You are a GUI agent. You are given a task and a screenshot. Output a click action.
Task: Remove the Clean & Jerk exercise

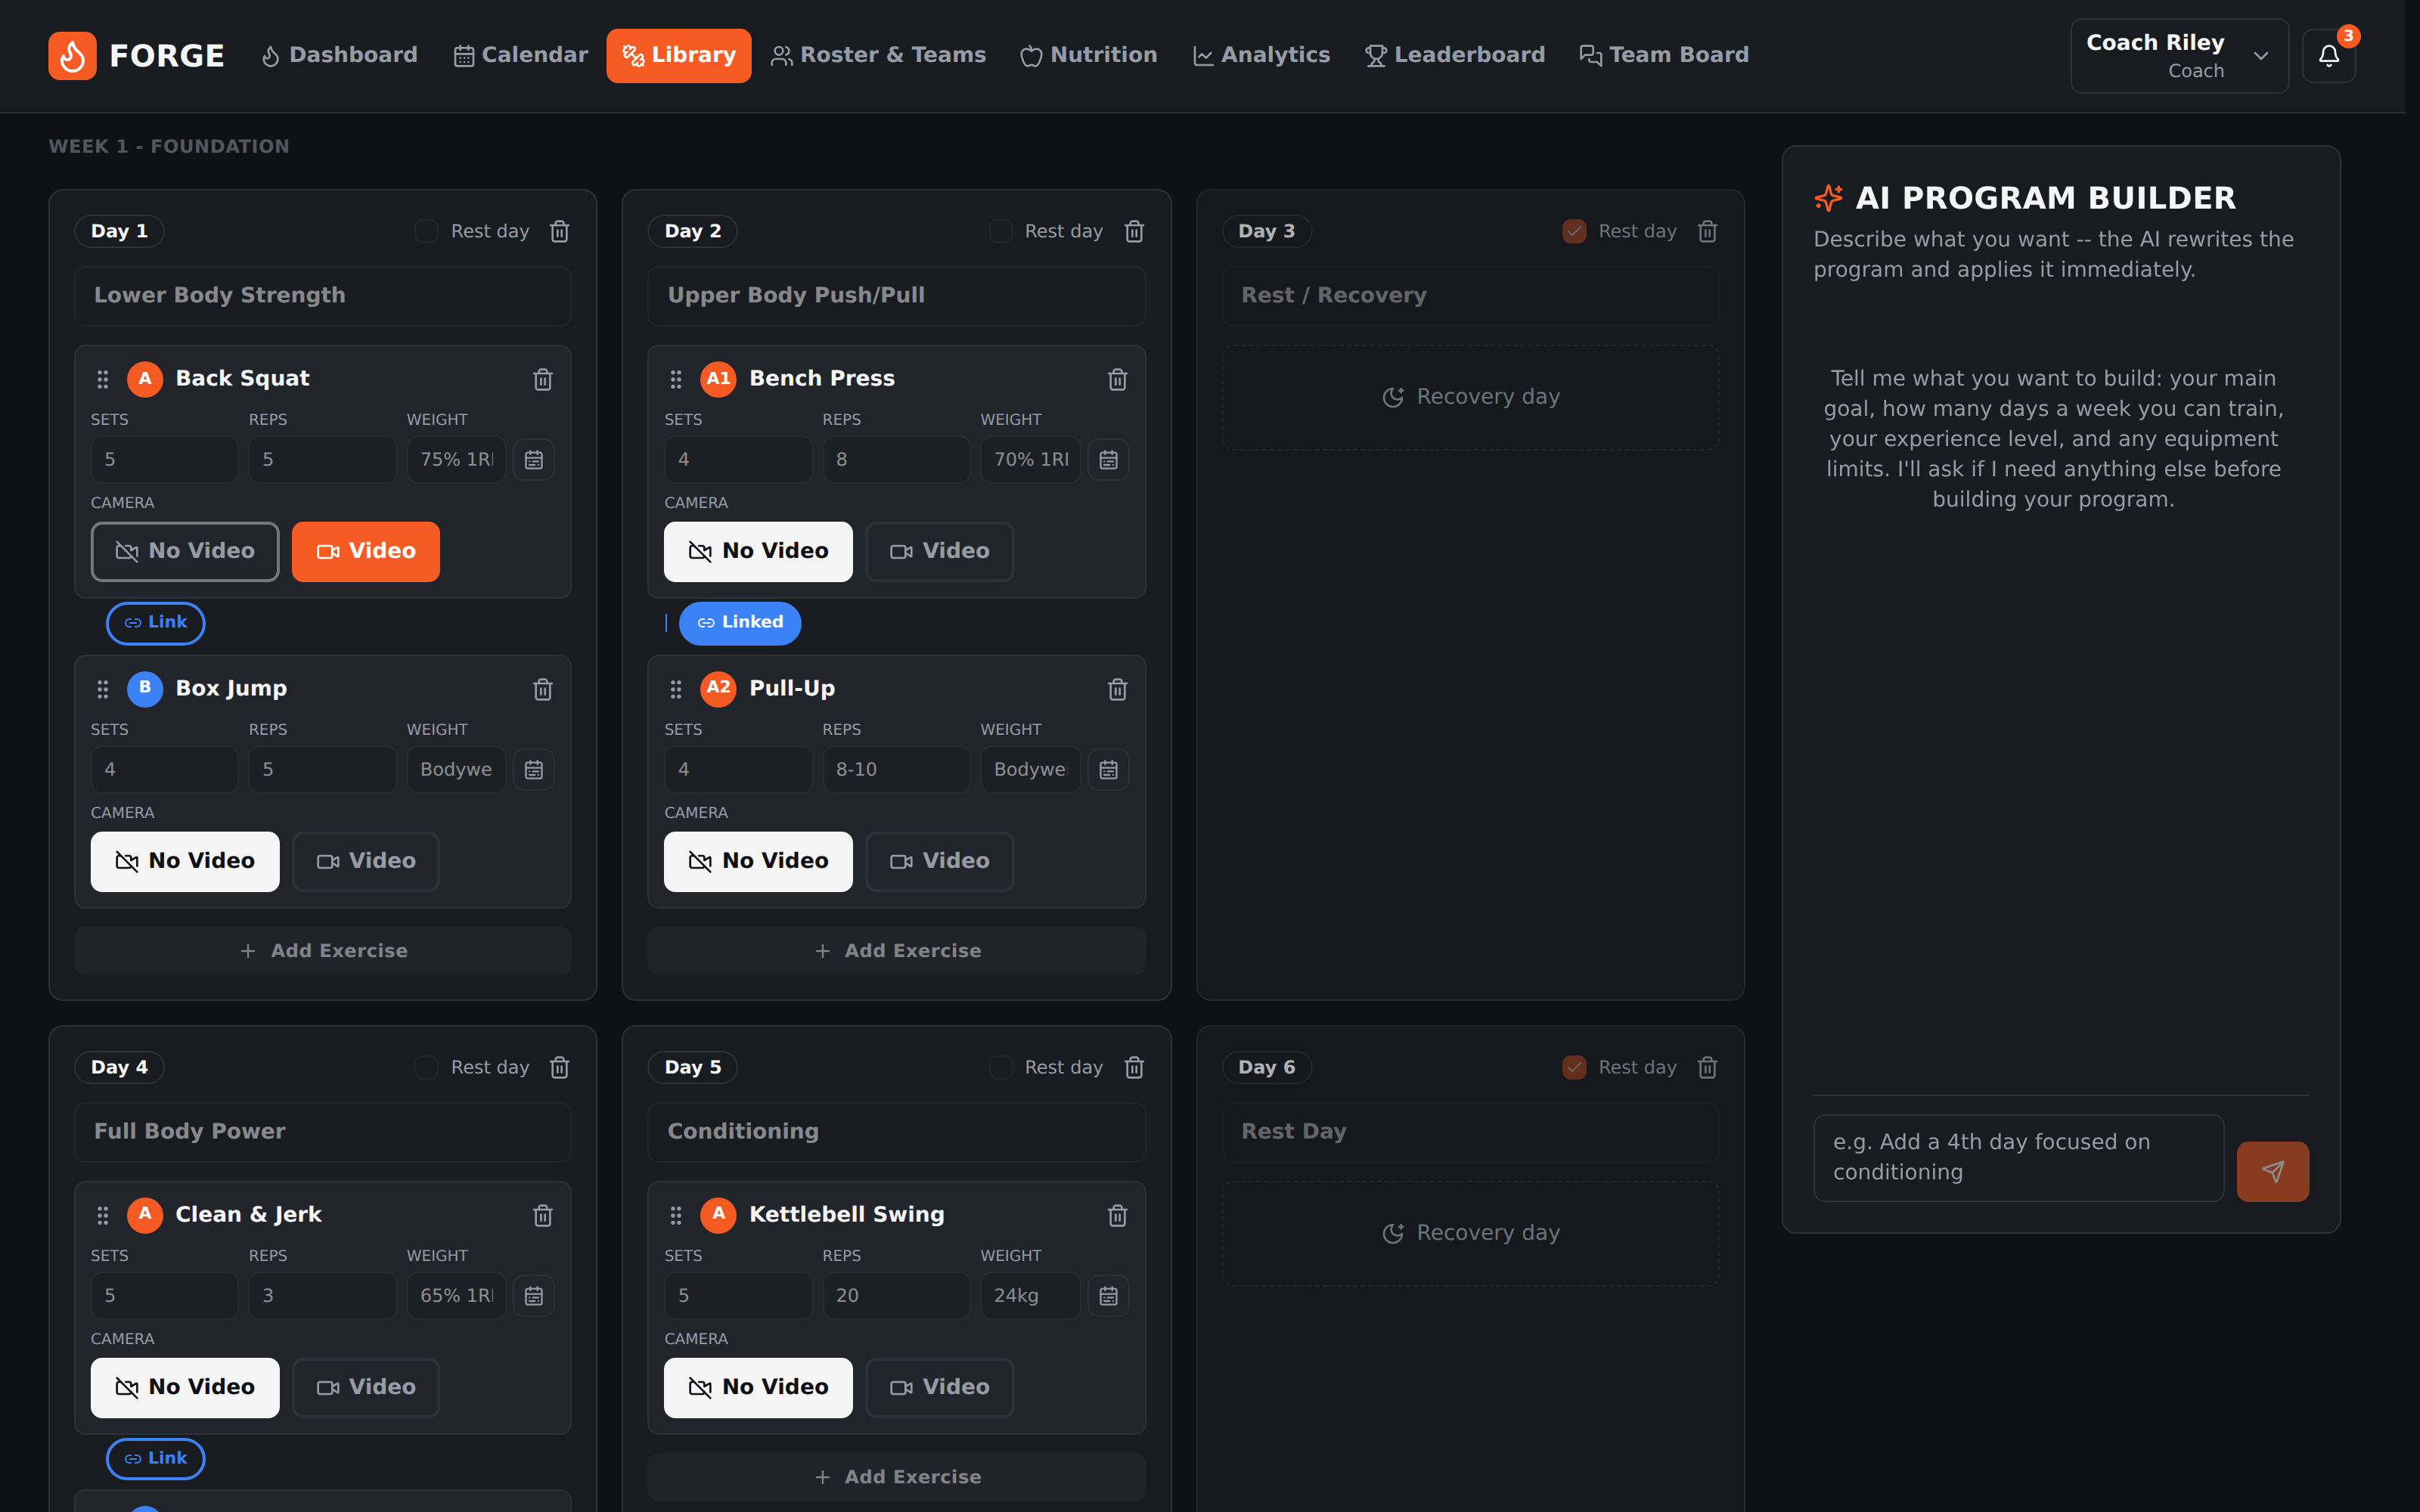click(x=543, y=1215)
